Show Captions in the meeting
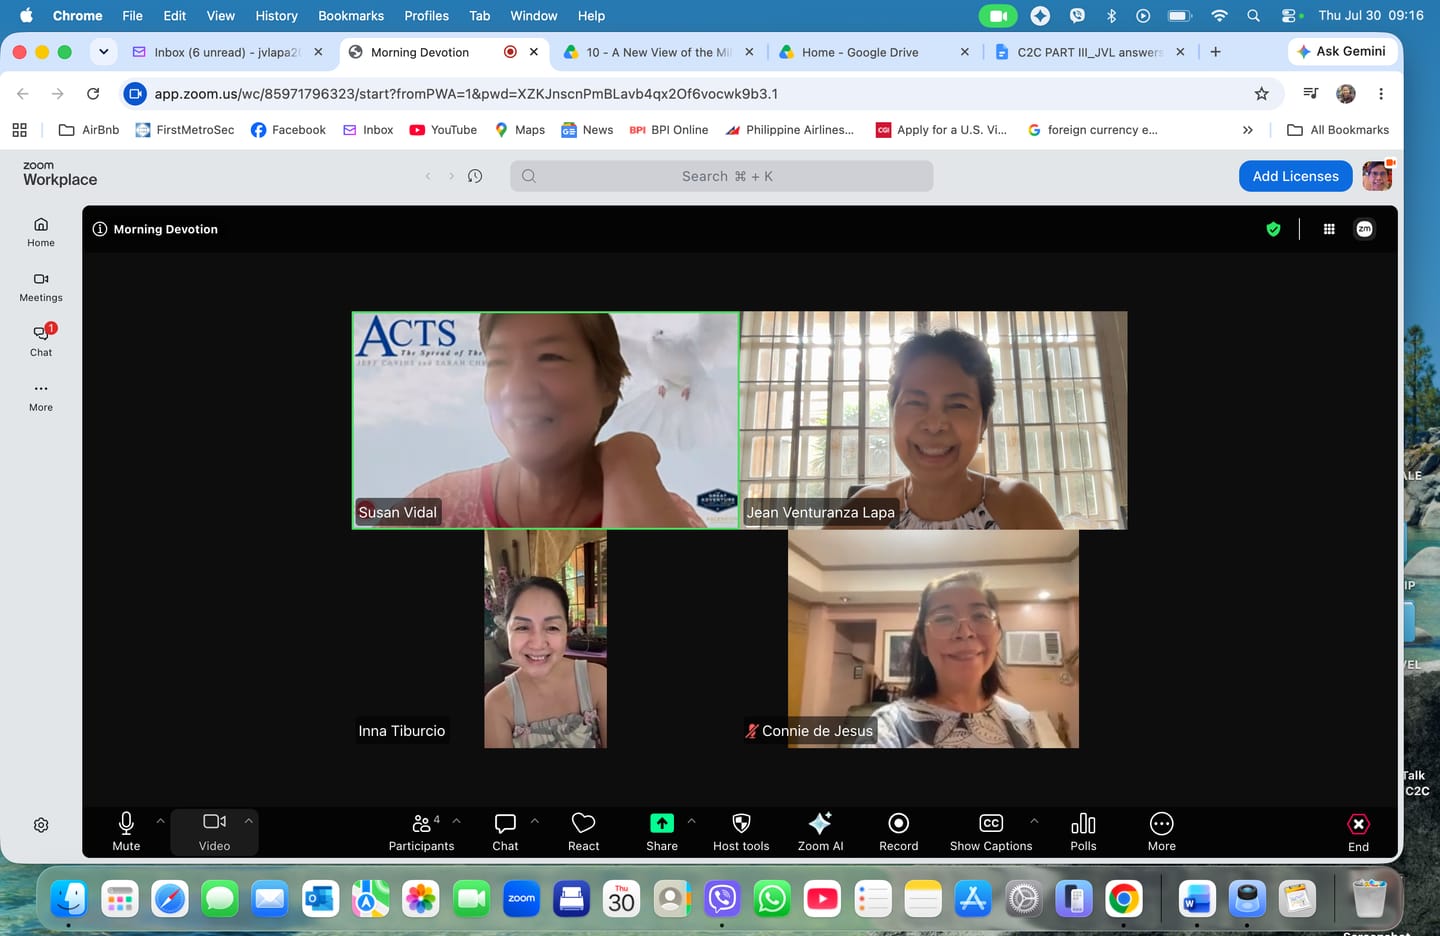The image size is (1440, 936). click(990, 831)
